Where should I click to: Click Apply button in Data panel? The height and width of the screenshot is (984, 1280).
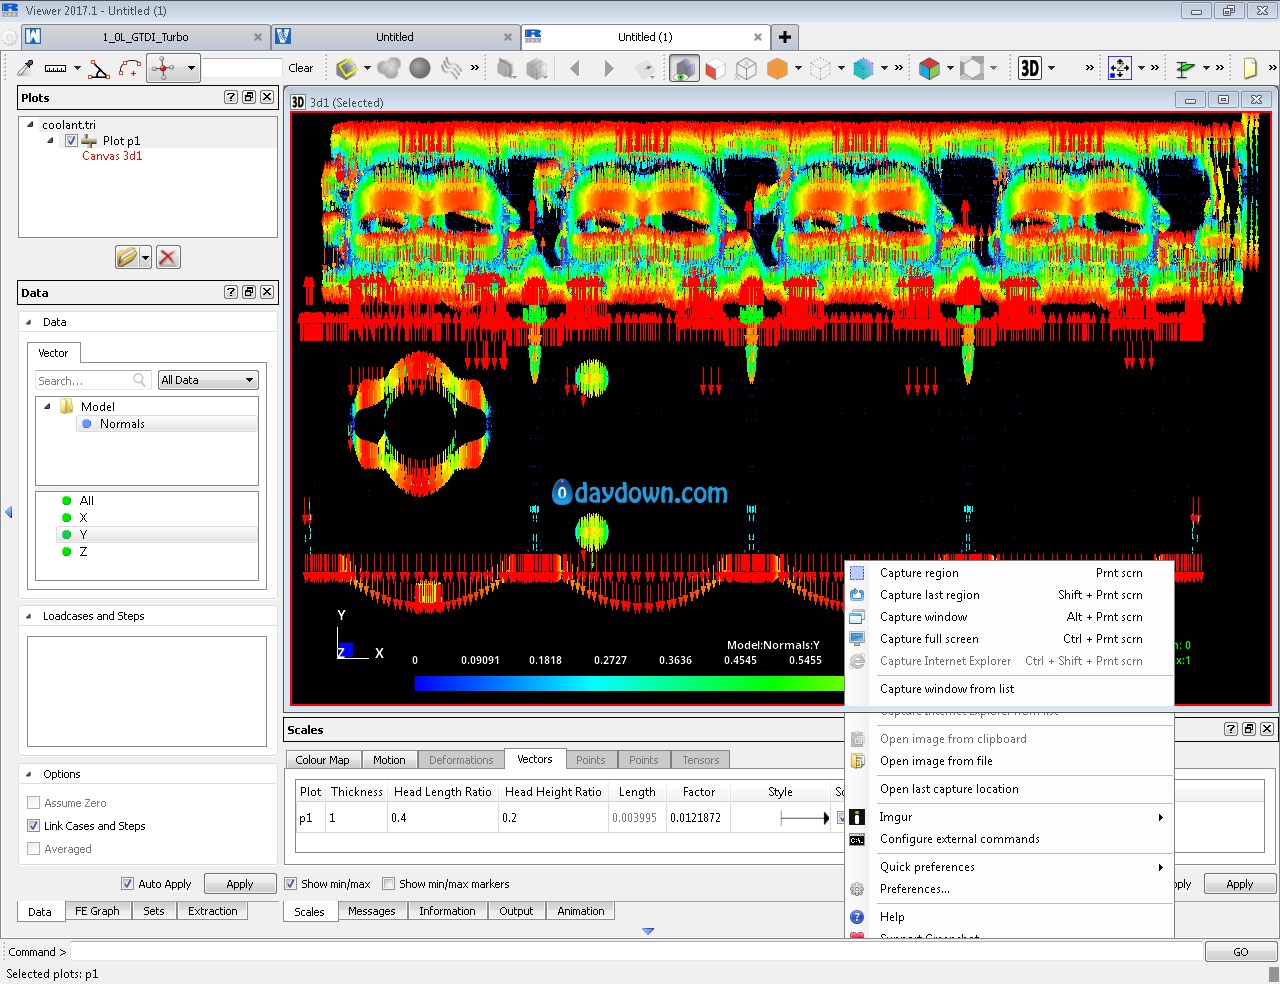pos(240,884)
